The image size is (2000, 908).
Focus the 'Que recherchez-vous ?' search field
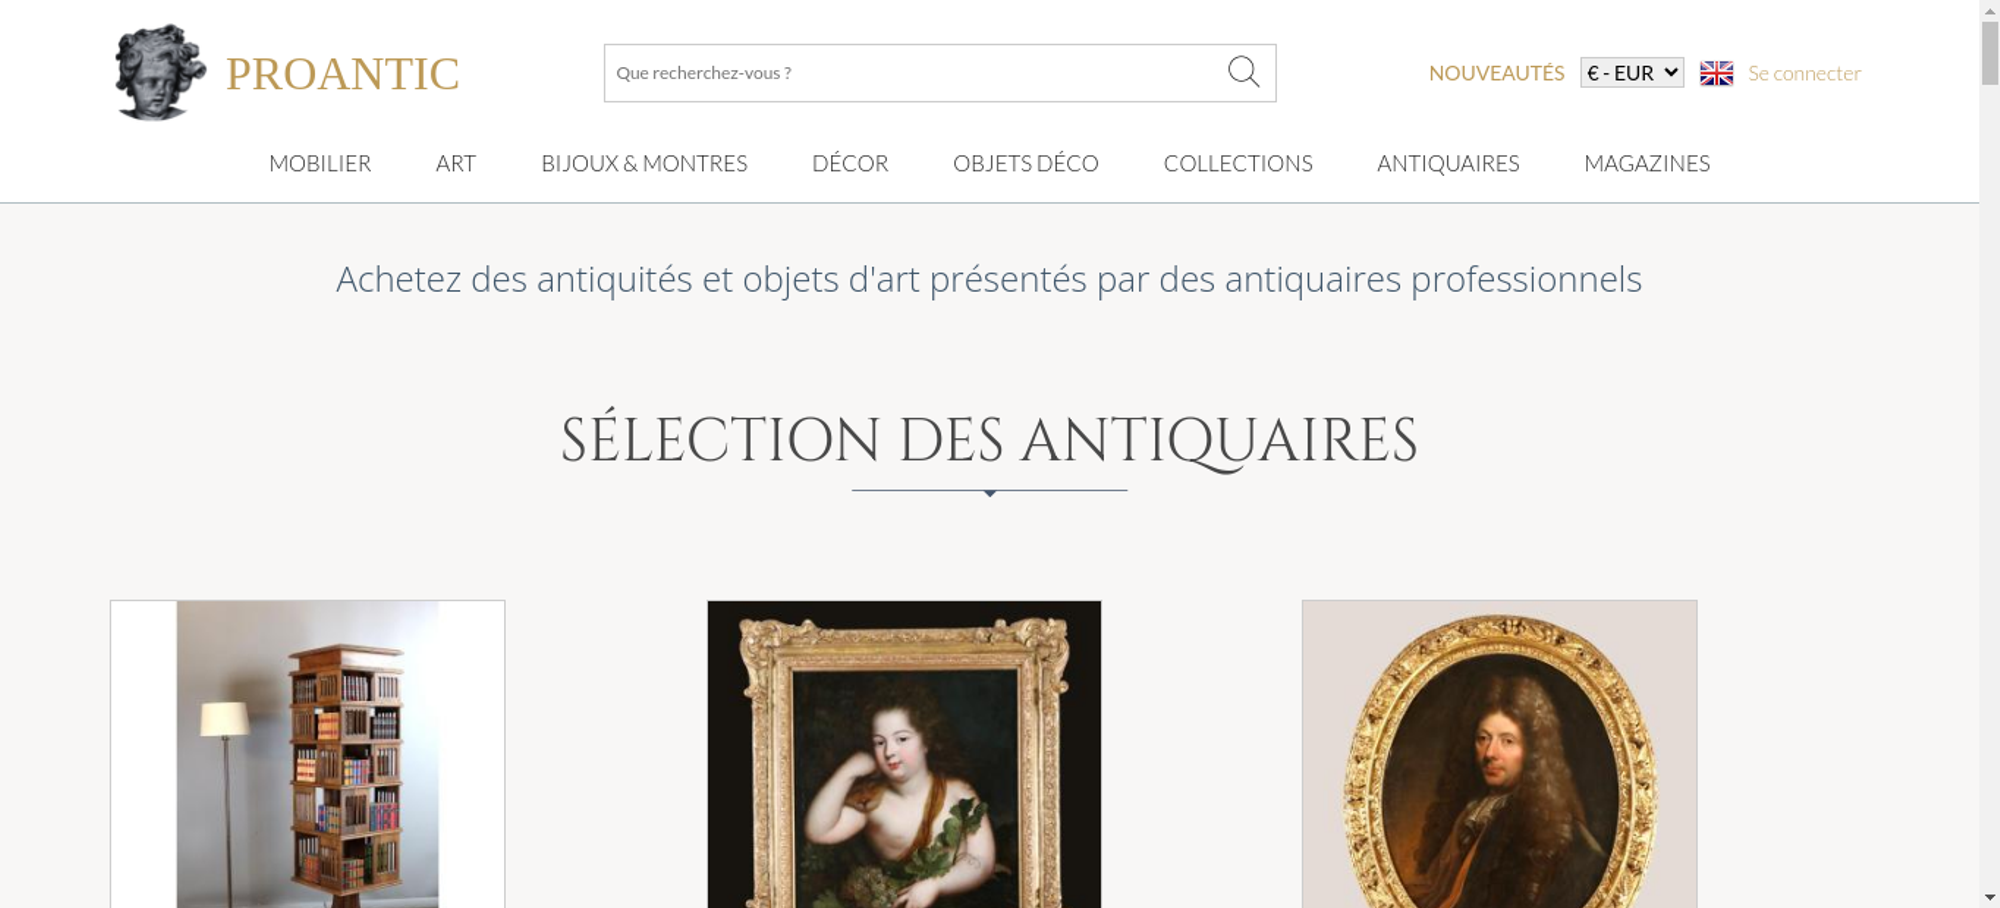(915, 73)
